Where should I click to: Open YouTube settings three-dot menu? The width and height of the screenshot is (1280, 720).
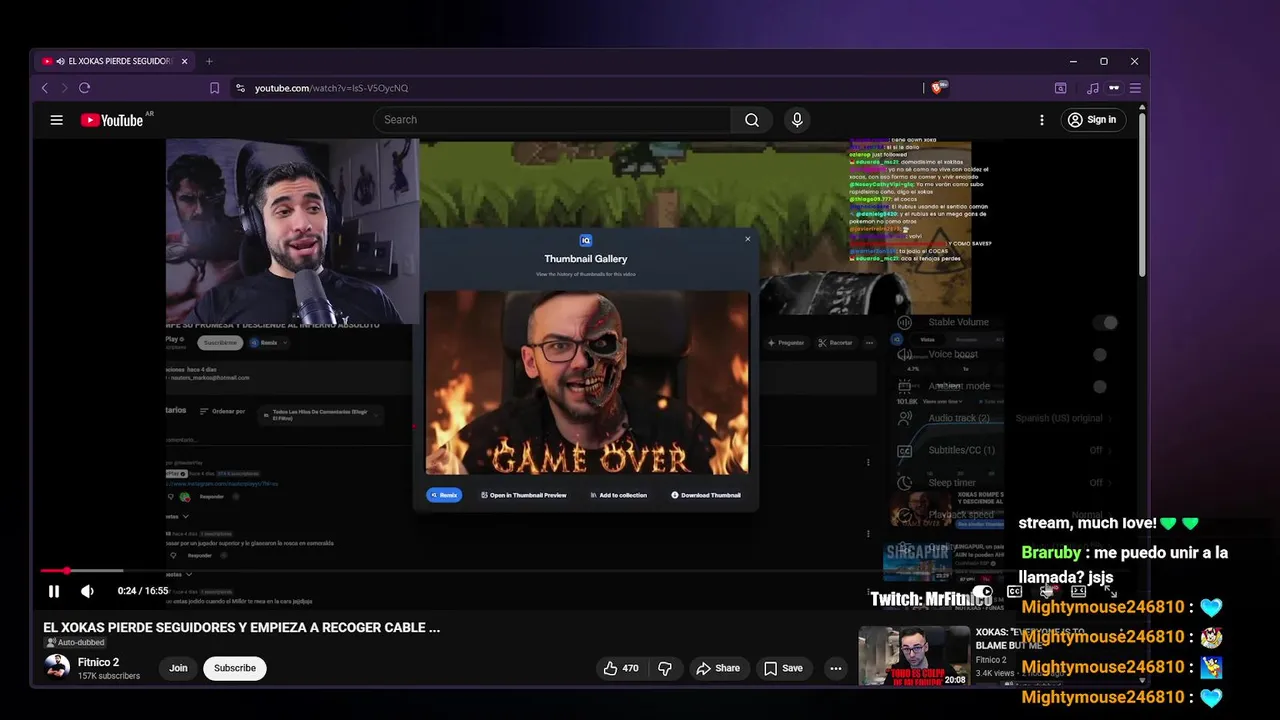click(1042, 120)
